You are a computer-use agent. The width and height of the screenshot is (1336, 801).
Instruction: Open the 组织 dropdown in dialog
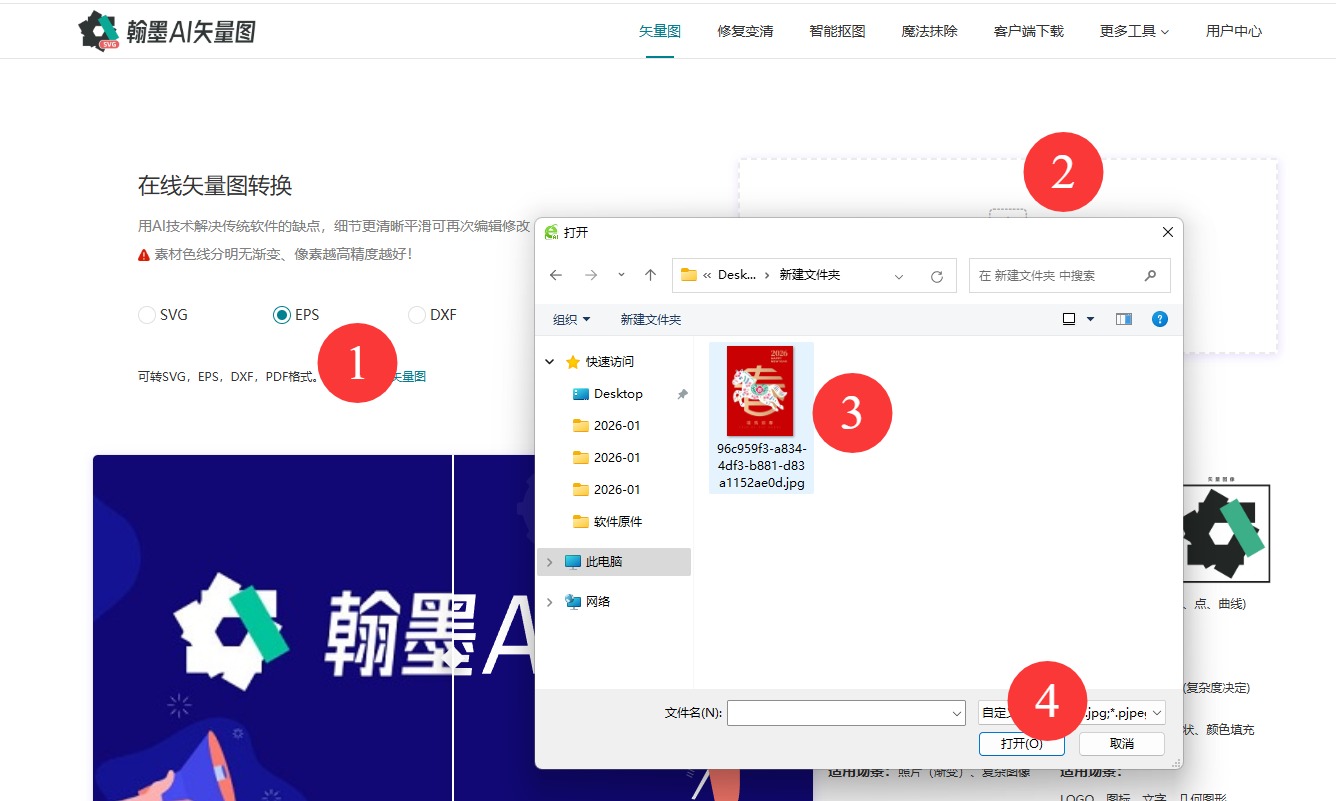coord(571,319)
